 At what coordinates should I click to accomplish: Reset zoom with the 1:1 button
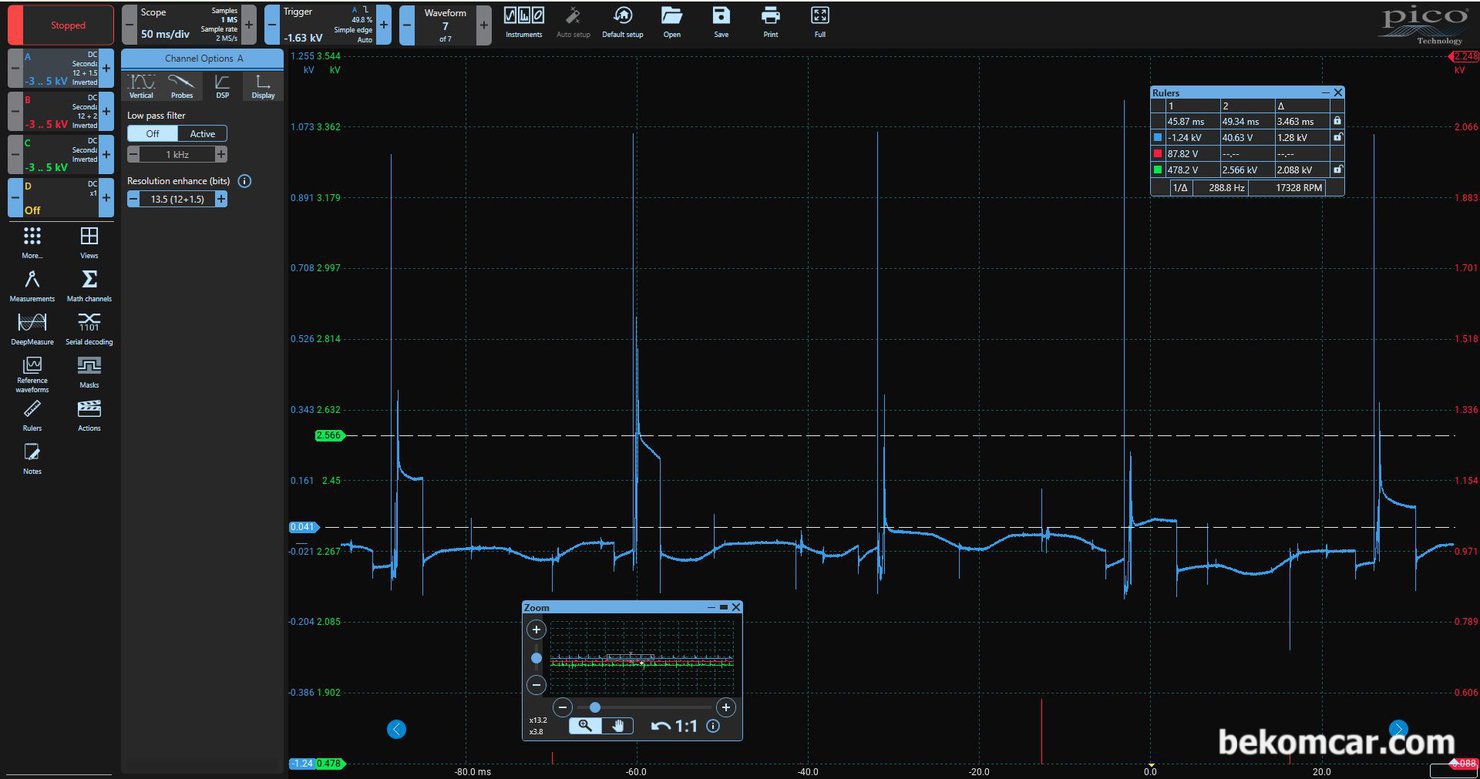(x=676, y=726)
